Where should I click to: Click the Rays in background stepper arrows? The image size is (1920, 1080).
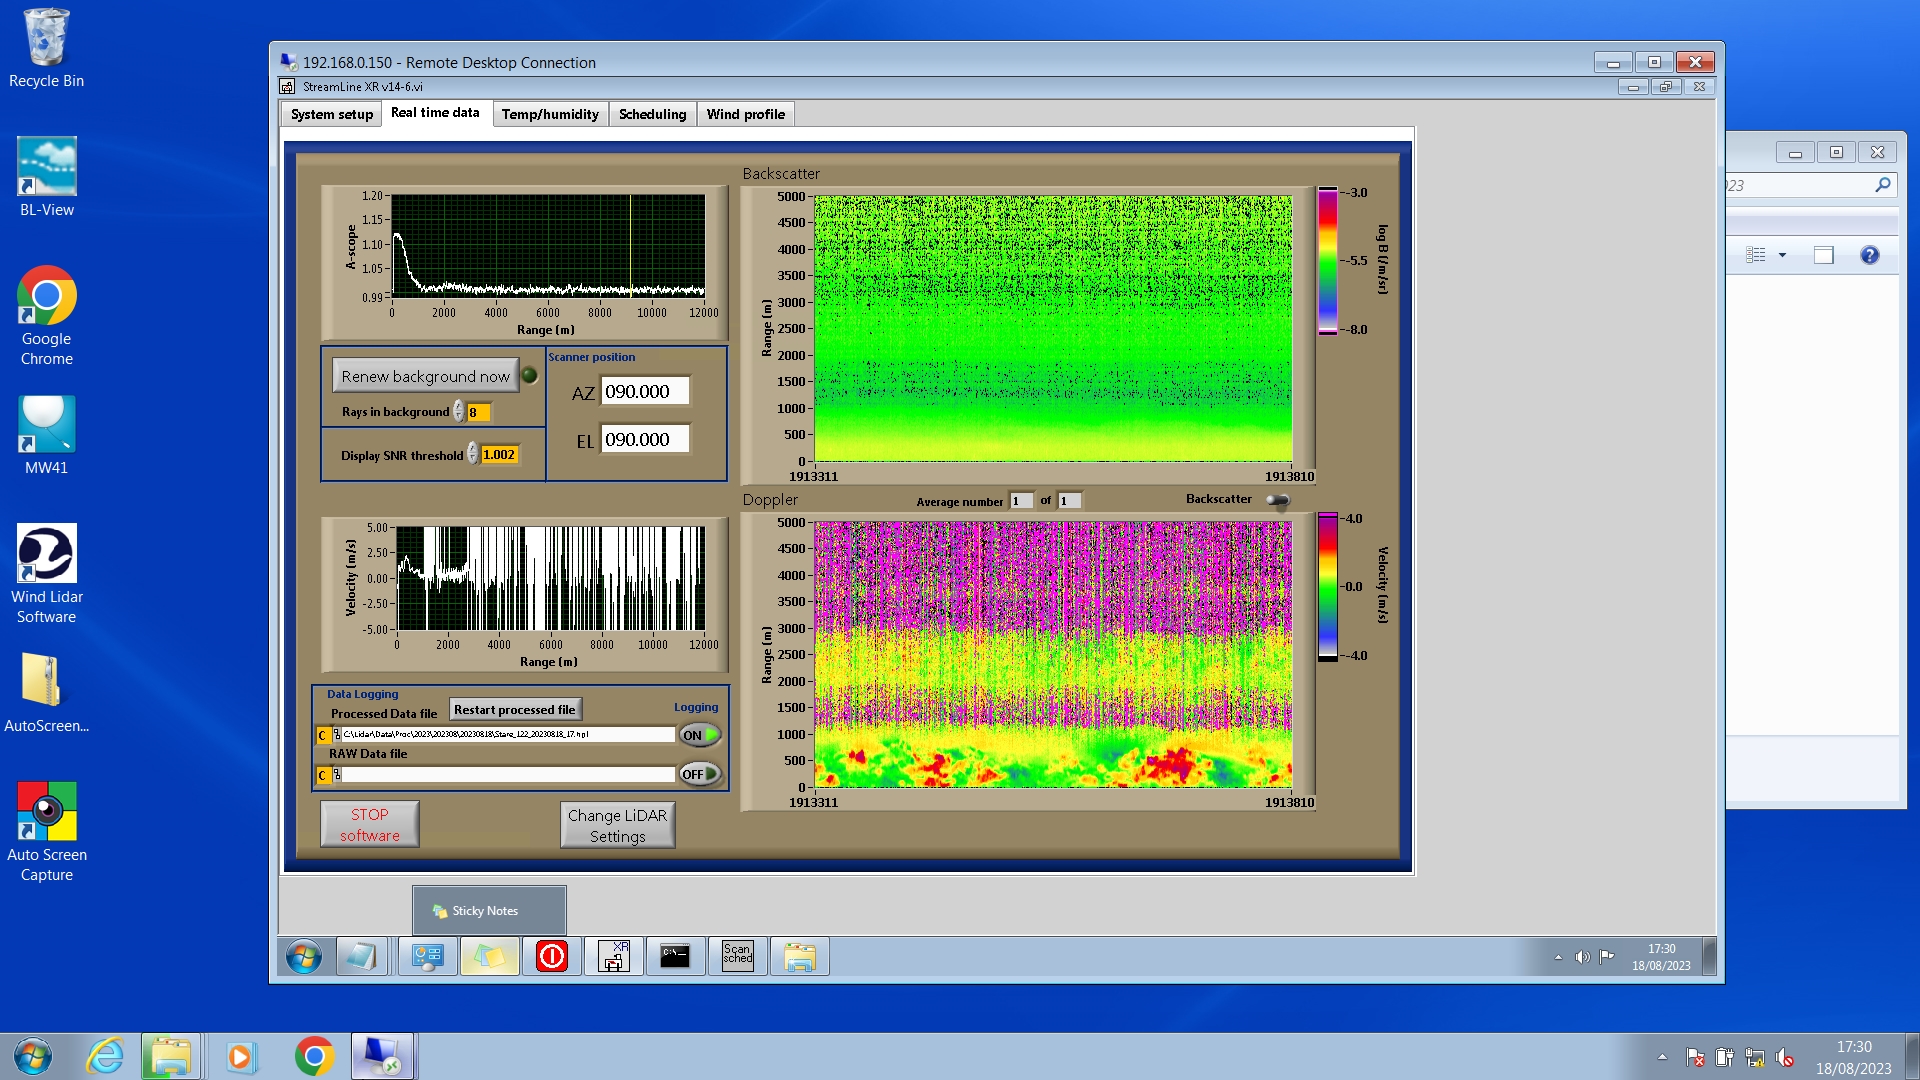459,411
